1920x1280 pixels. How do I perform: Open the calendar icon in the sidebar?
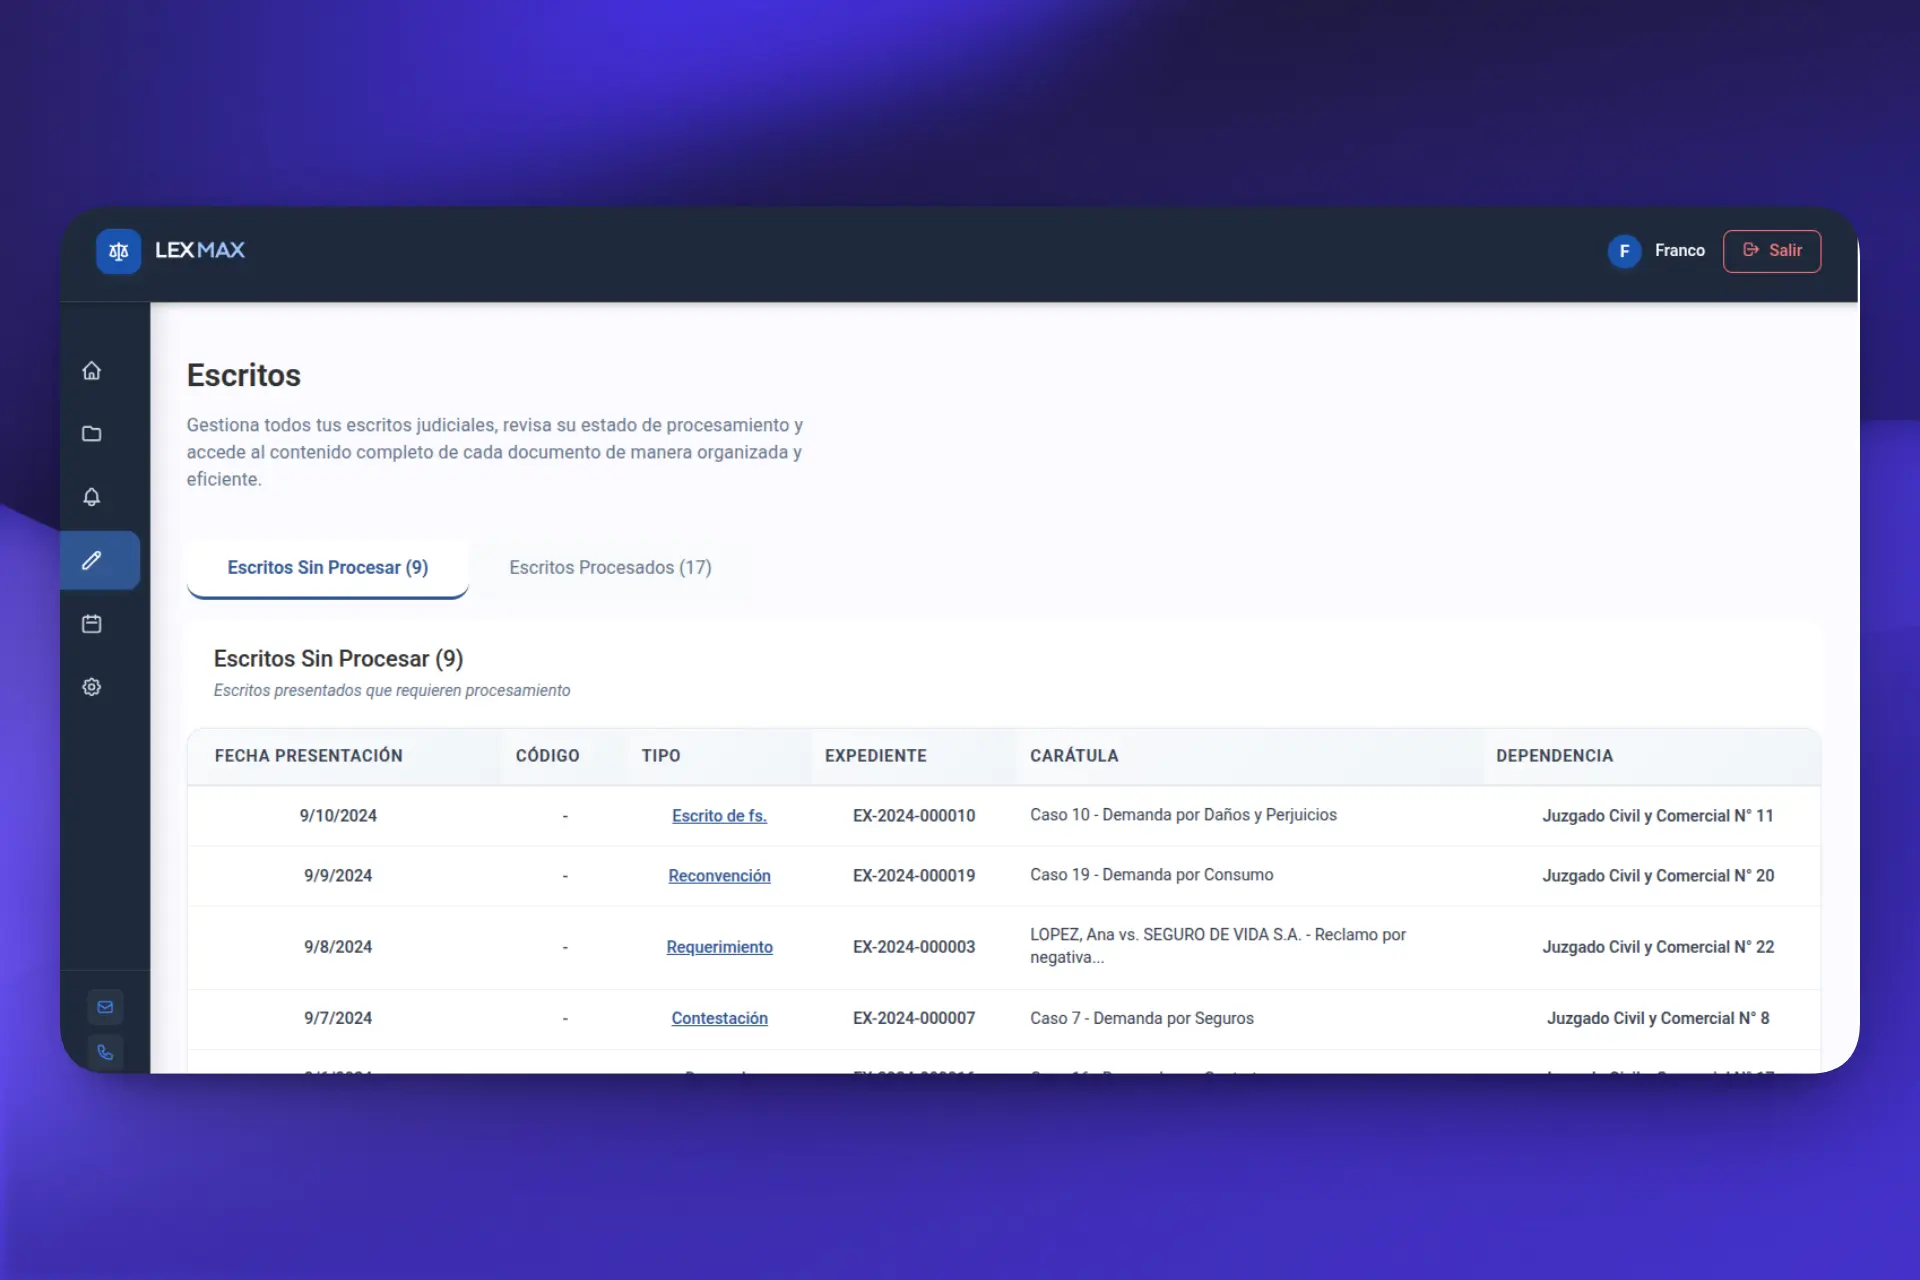point(92,624)
